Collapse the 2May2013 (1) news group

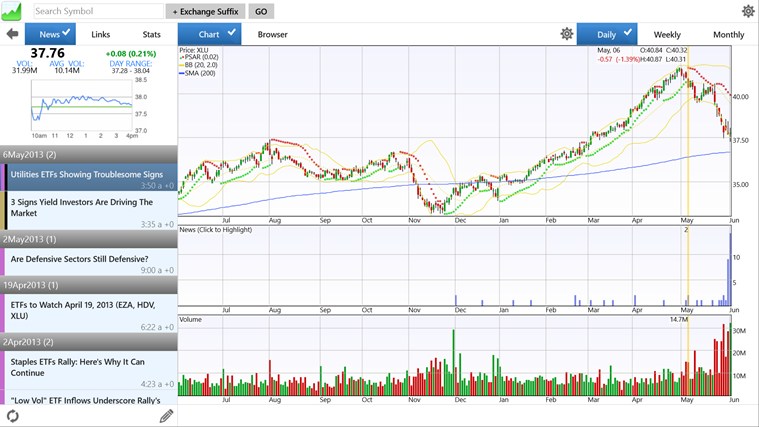click(88, 239)
